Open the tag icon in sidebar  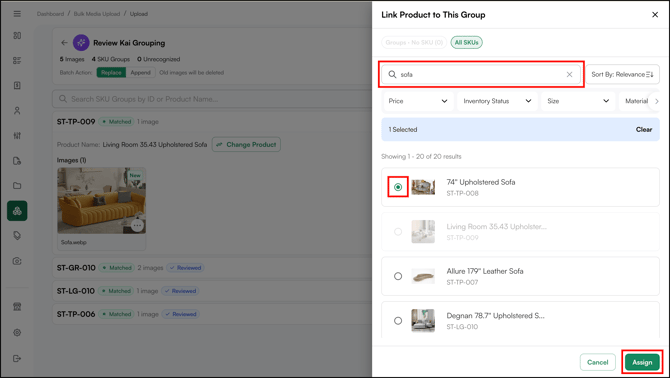[x=17, y=236]
